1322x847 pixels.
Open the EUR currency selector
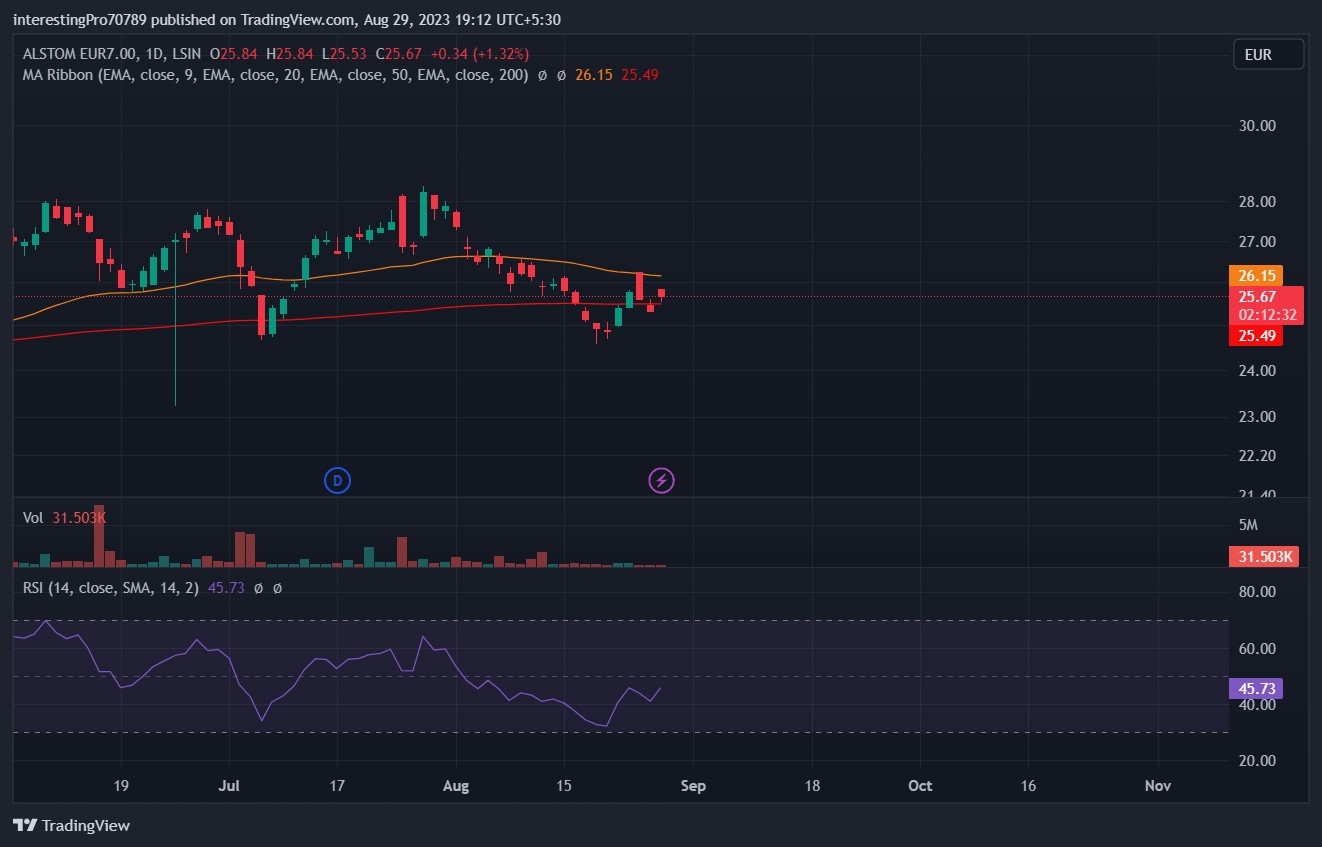1268,54
